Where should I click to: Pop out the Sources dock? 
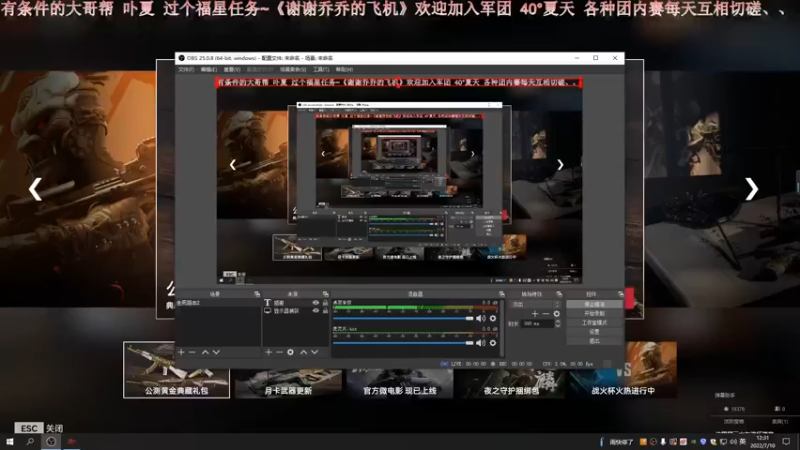pyautogui.click(x=326, y=294)
